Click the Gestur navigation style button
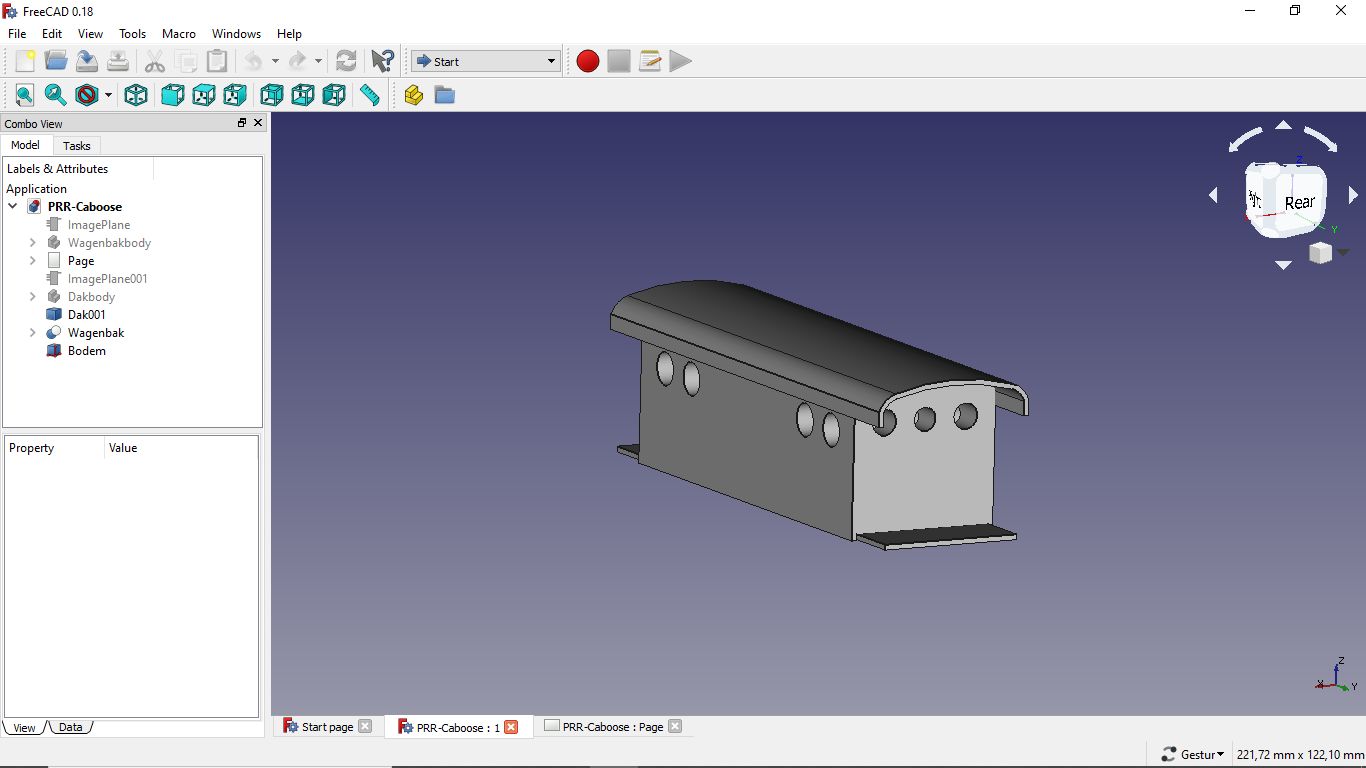Image resolution: width=1366 pixels, height=768 pixels. tap(1194, 754)
